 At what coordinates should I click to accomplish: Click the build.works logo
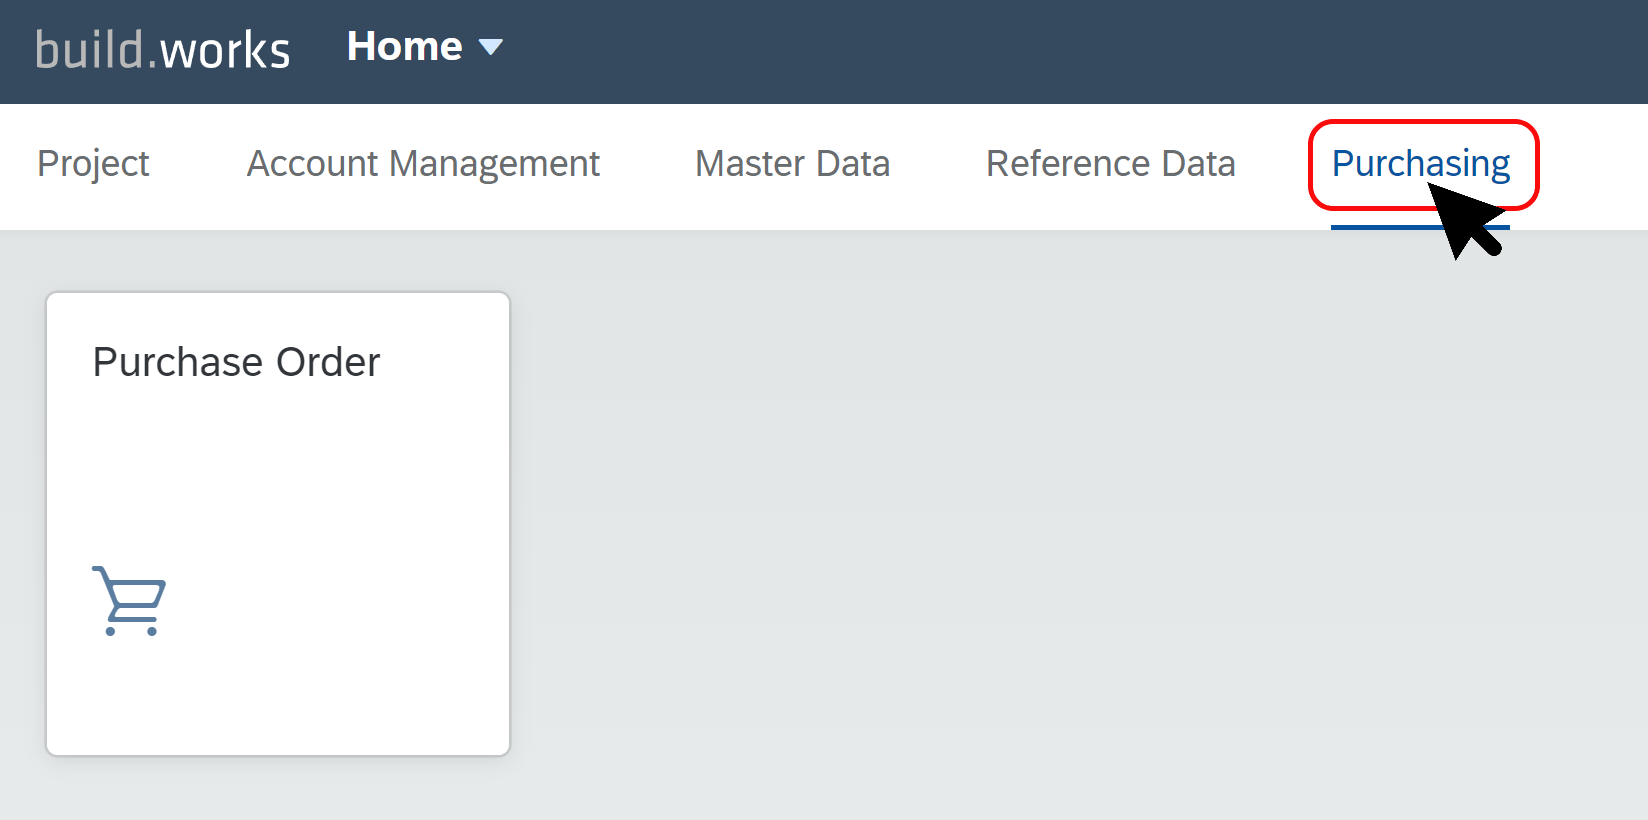pyautogui.click(x=163, y=50)
